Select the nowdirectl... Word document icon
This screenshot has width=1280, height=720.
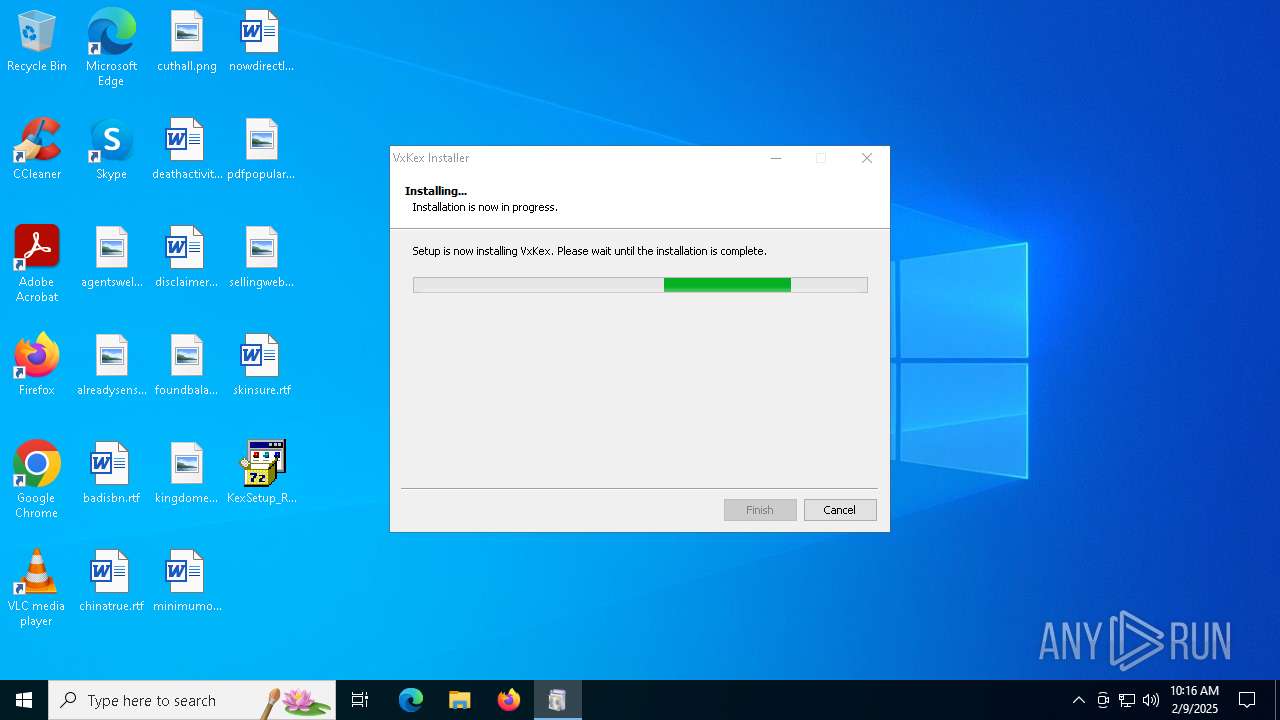(x=261, y=42)
